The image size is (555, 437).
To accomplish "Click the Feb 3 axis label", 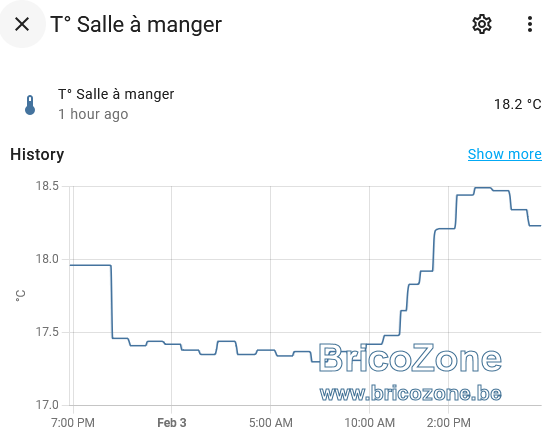I will [x=172, y=422].
